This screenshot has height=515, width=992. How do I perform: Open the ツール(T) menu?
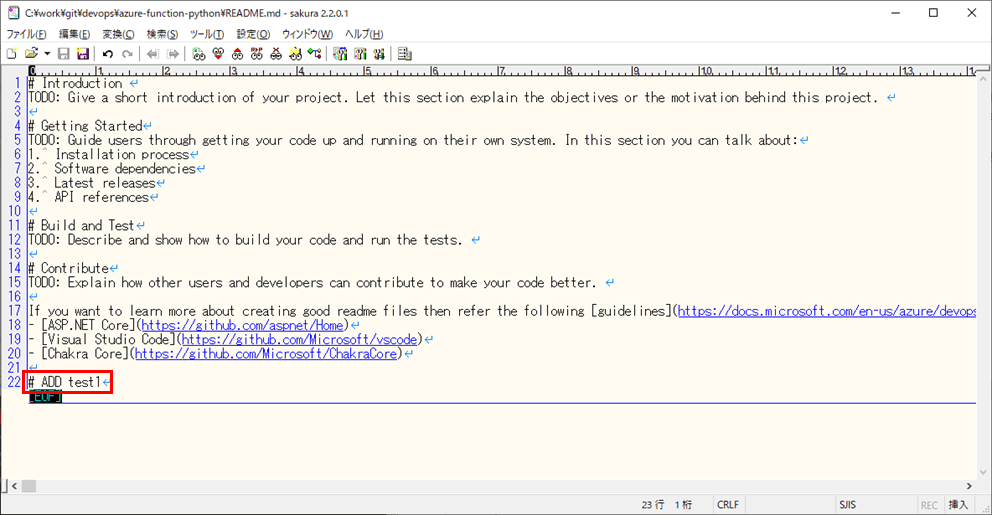click(207, 34)
